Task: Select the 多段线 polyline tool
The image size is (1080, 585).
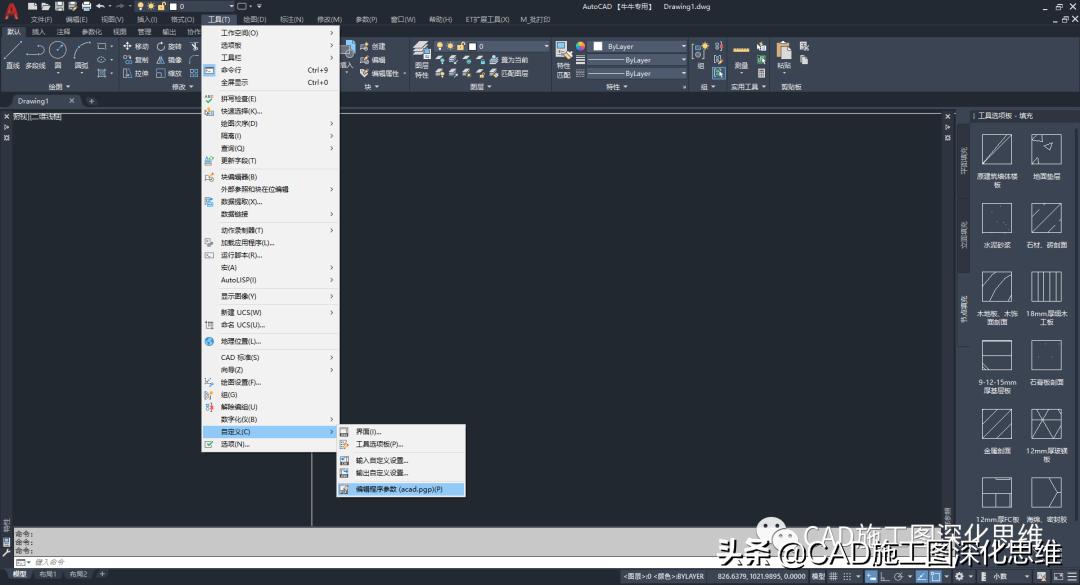Action: 35,54
